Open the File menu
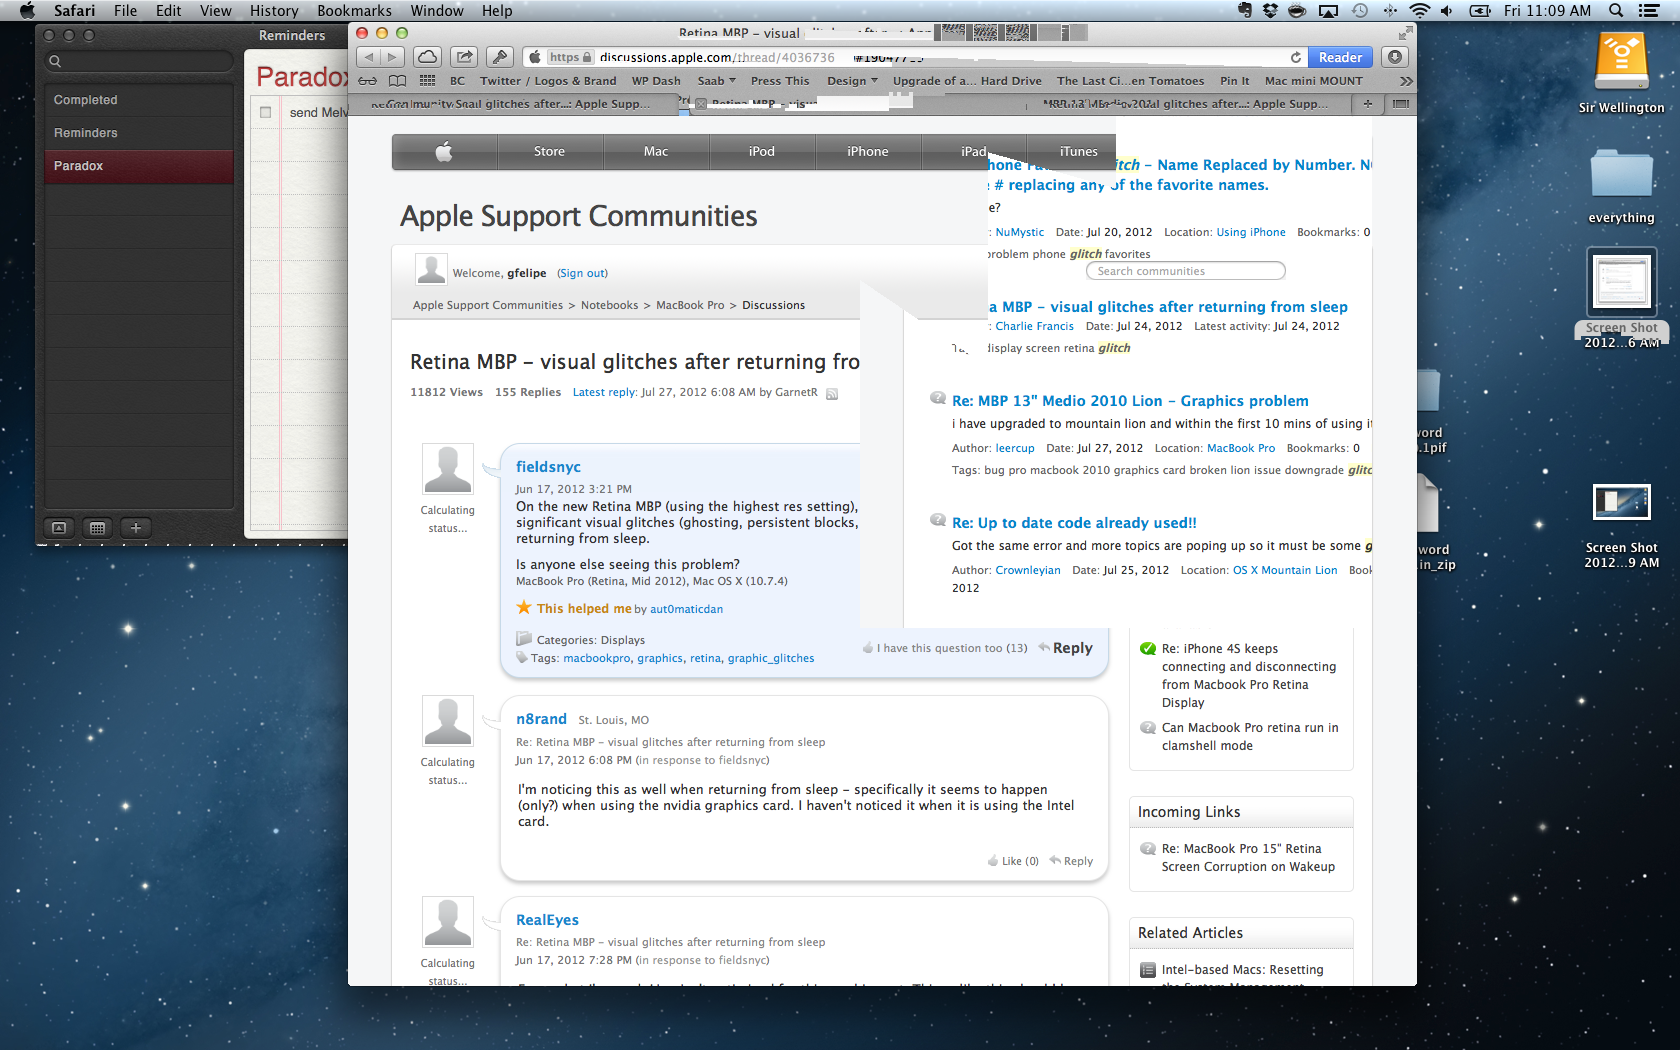The image size is (1680, 1050). [126, 11]
